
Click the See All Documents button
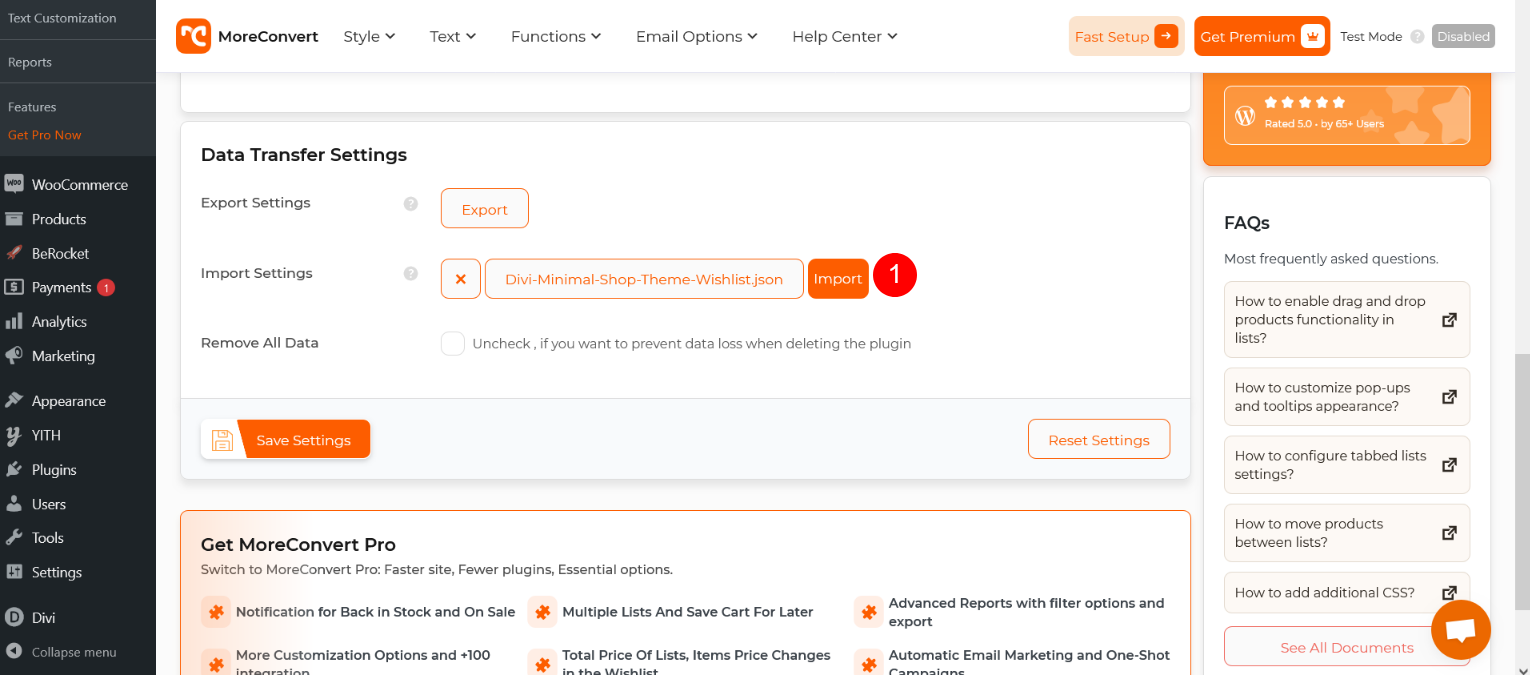(1347, 647)
